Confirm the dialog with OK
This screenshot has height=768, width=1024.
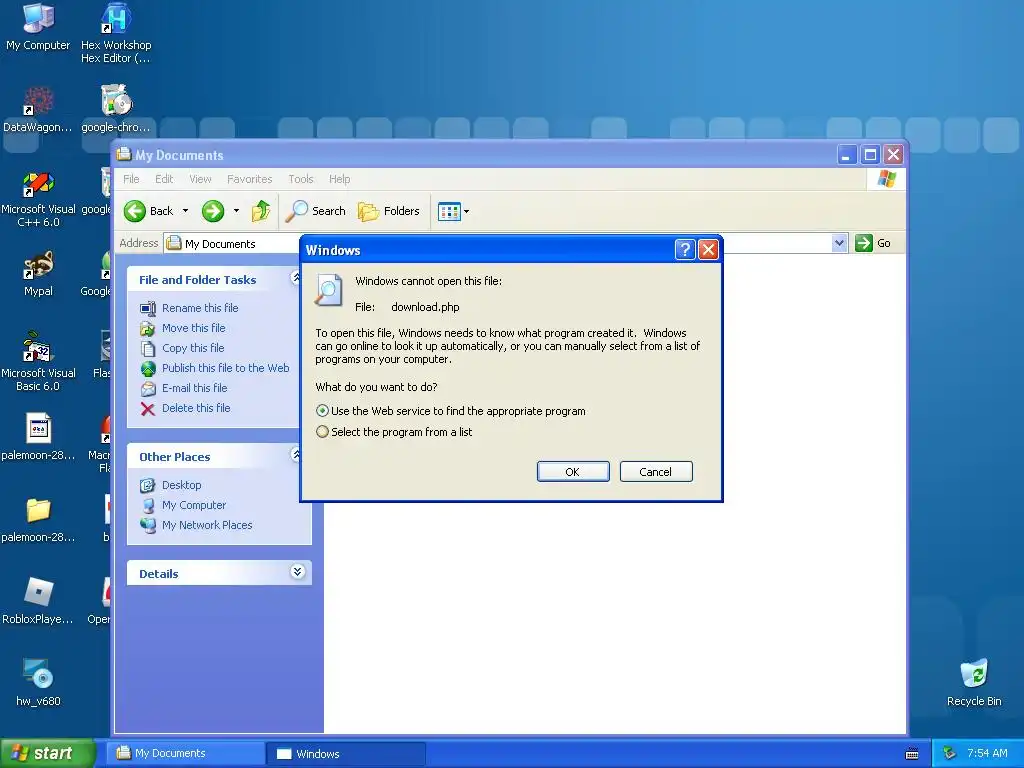click(x=573, y=472)
